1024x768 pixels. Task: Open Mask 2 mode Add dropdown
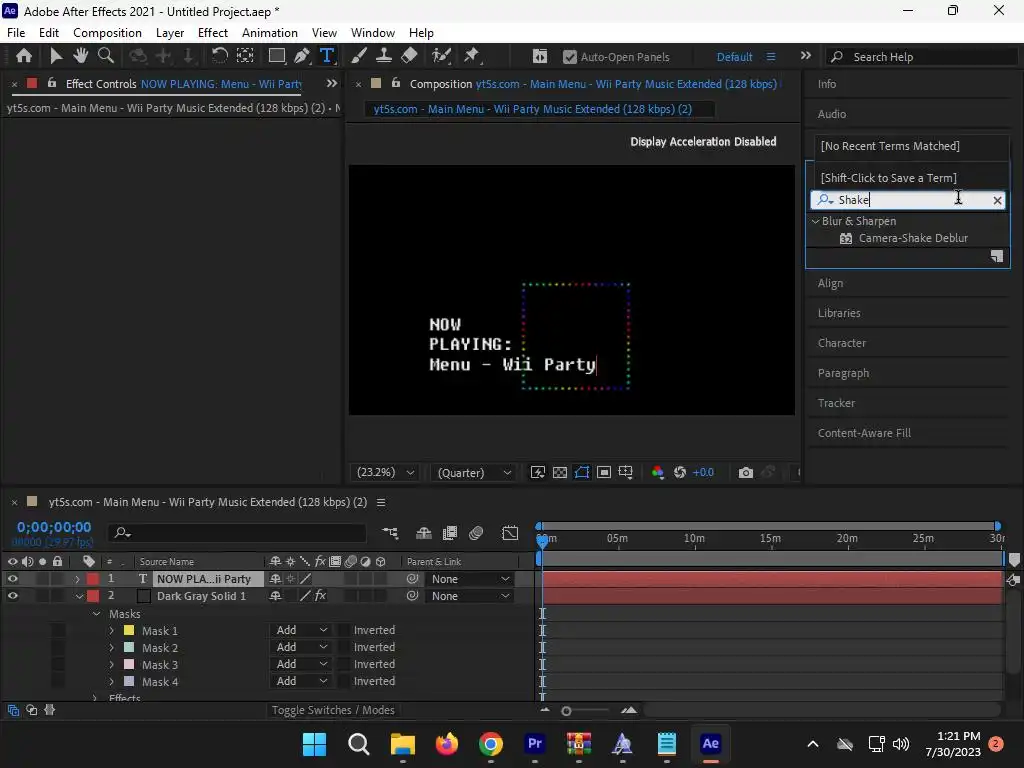coord(301,647)
